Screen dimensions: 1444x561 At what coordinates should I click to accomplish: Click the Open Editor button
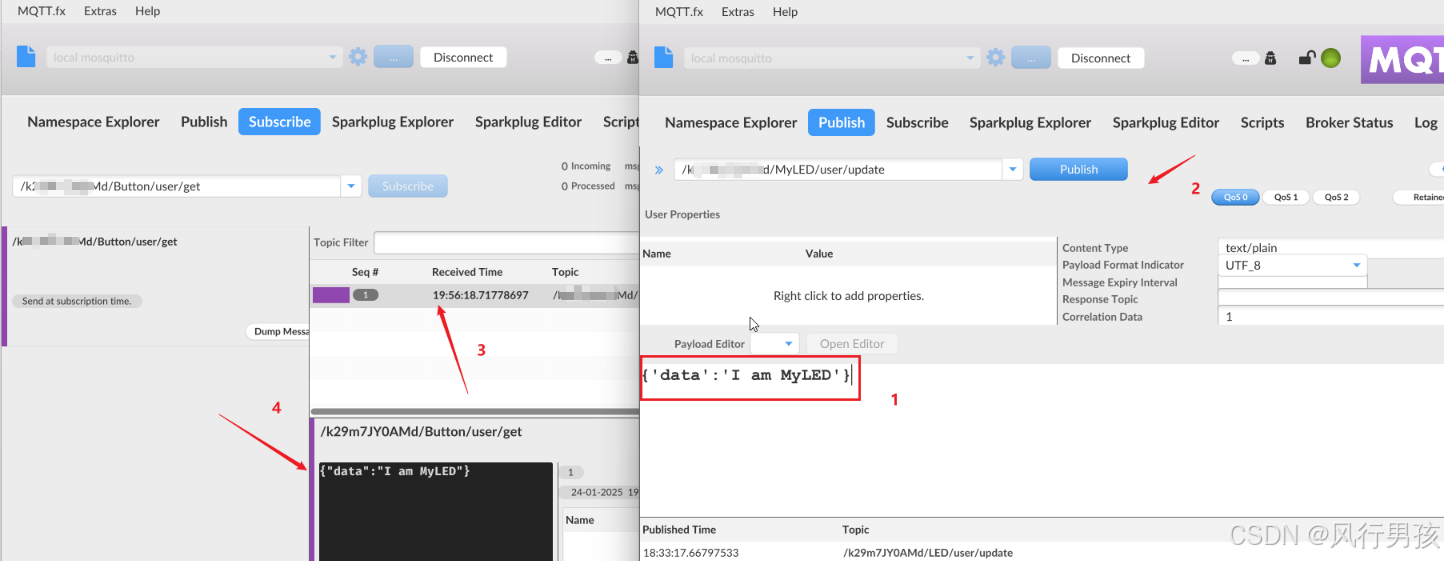(852, 343)
